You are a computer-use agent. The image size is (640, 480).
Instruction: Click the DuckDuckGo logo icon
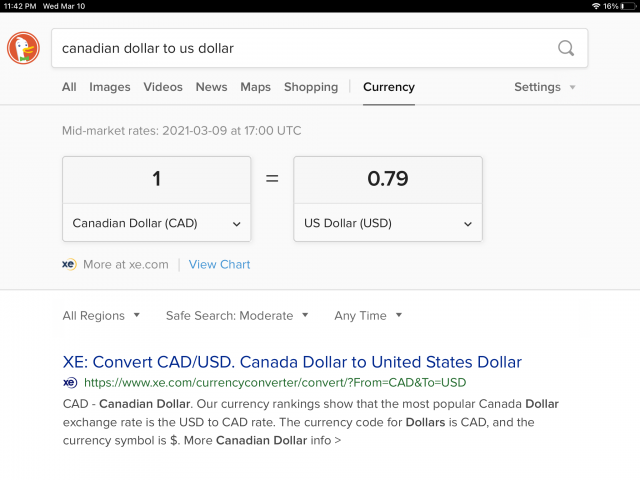click(23, 48)
